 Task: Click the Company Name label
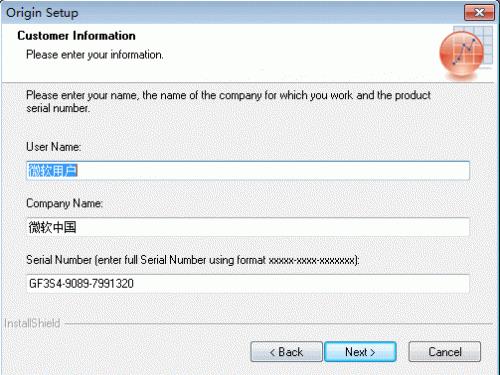pos(65,203)
